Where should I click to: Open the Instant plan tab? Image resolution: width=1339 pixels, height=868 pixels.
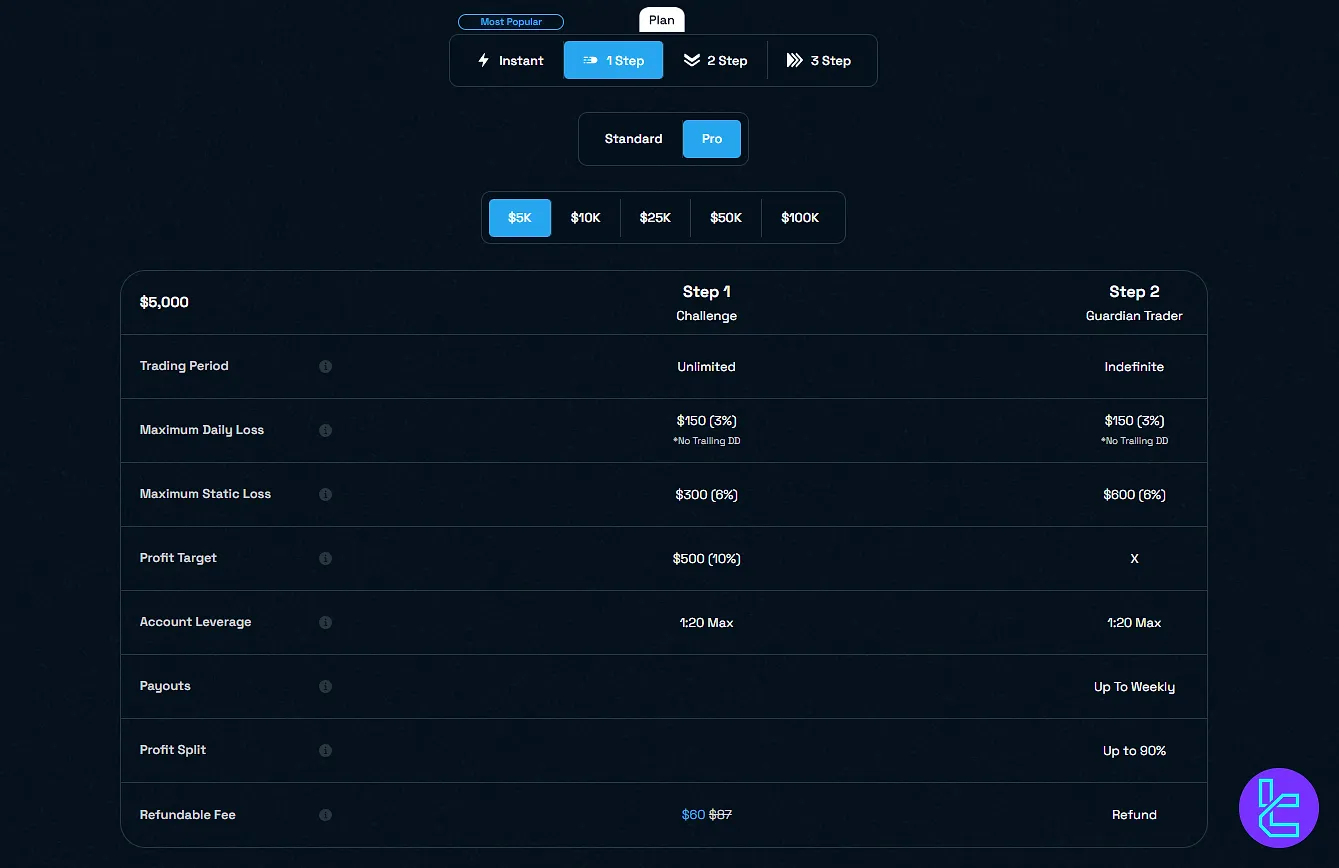510,61
